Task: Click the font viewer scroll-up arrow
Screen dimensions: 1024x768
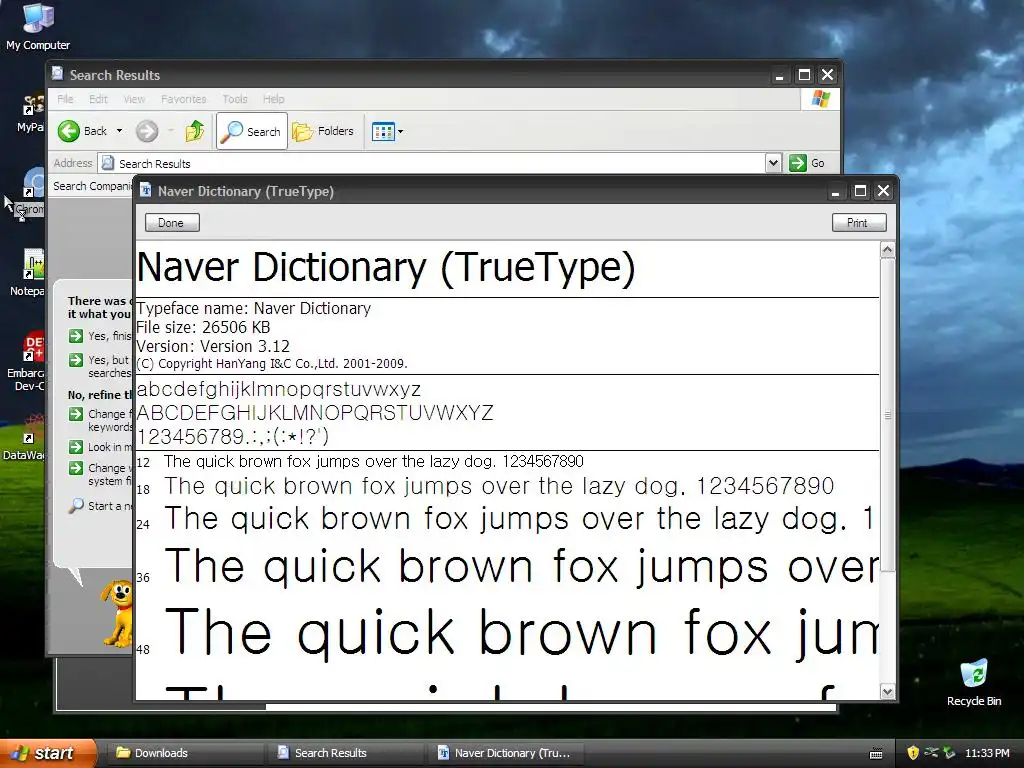Action: (x=887, y=250)
